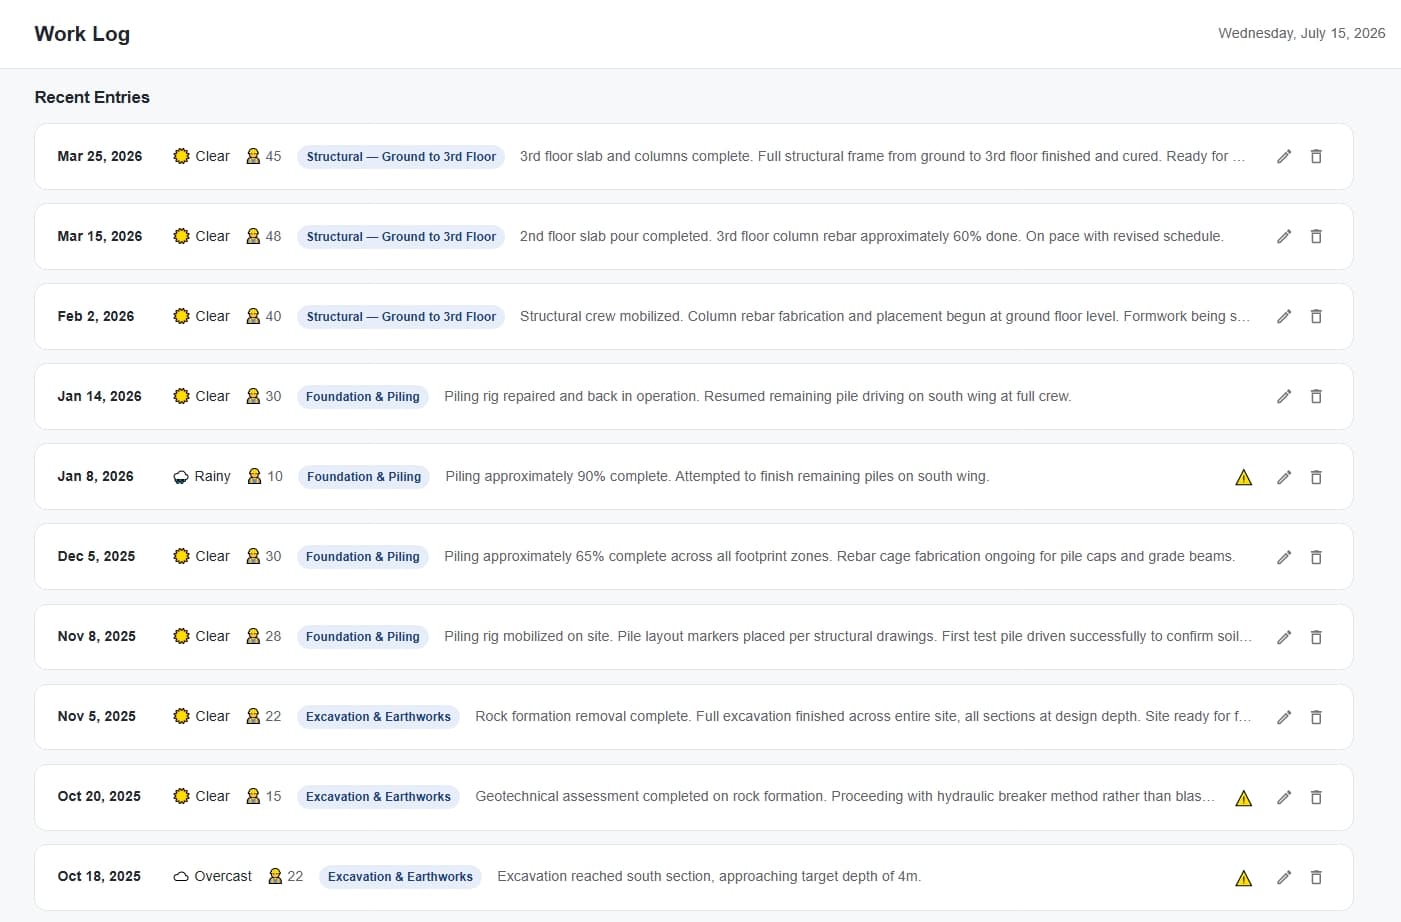Delete the Dec 5, 2025 entry
The height and width of the screenshot is (922, 1401).
(1316, 557)
